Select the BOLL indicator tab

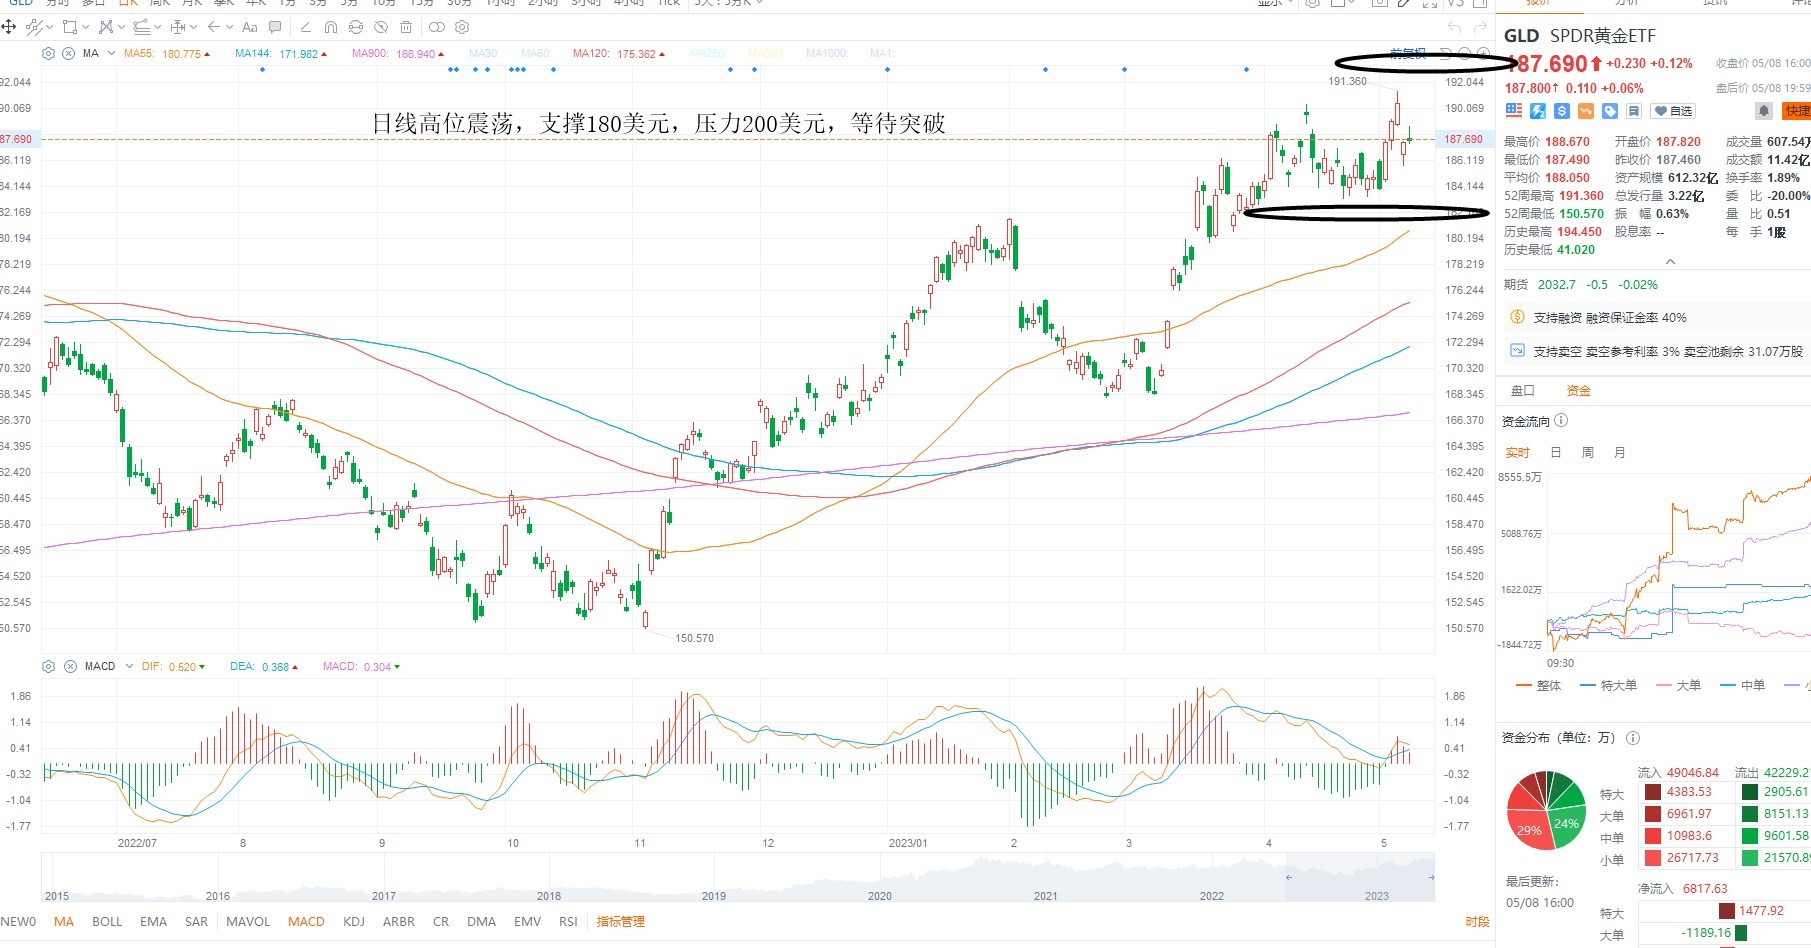tap(107, 921)
